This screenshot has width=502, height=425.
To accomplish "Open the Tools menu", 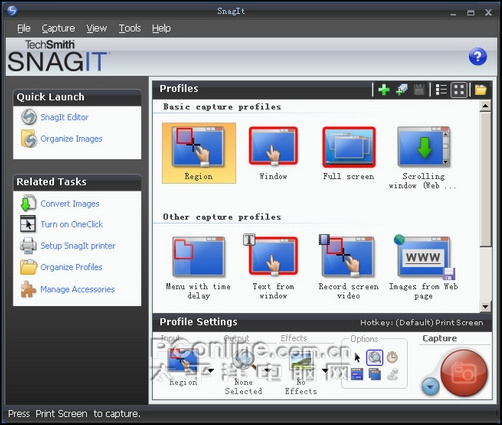I will (130, 28).
